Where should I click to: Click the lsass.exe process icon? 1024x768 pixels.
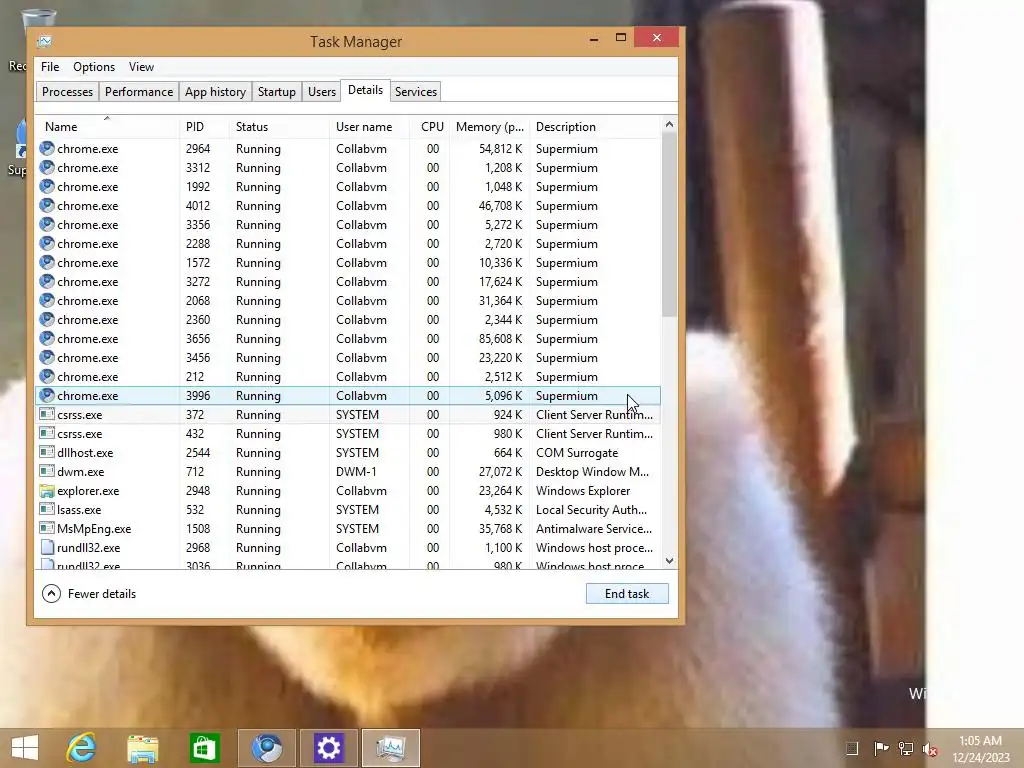(x=47, y=509)
